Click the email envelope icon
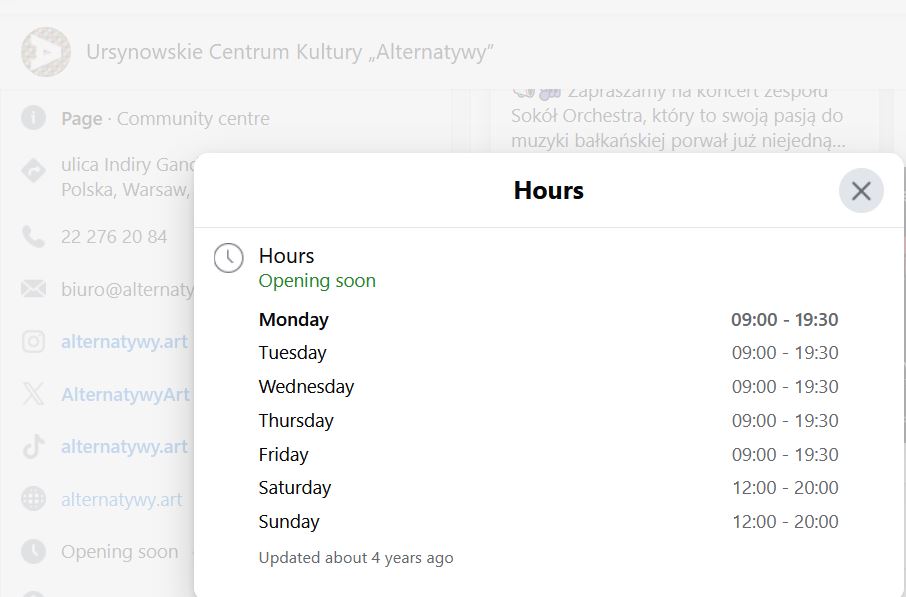This screenshot has width=906, height=597. click(34, 288)
